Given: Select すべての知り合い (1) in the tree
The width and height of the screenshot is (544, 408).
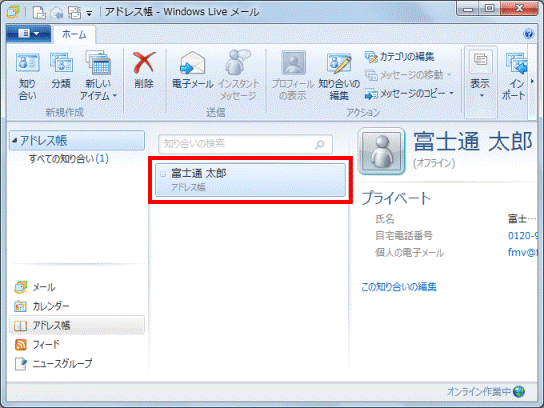Looking at the screenshot, I should pos(69,159).
